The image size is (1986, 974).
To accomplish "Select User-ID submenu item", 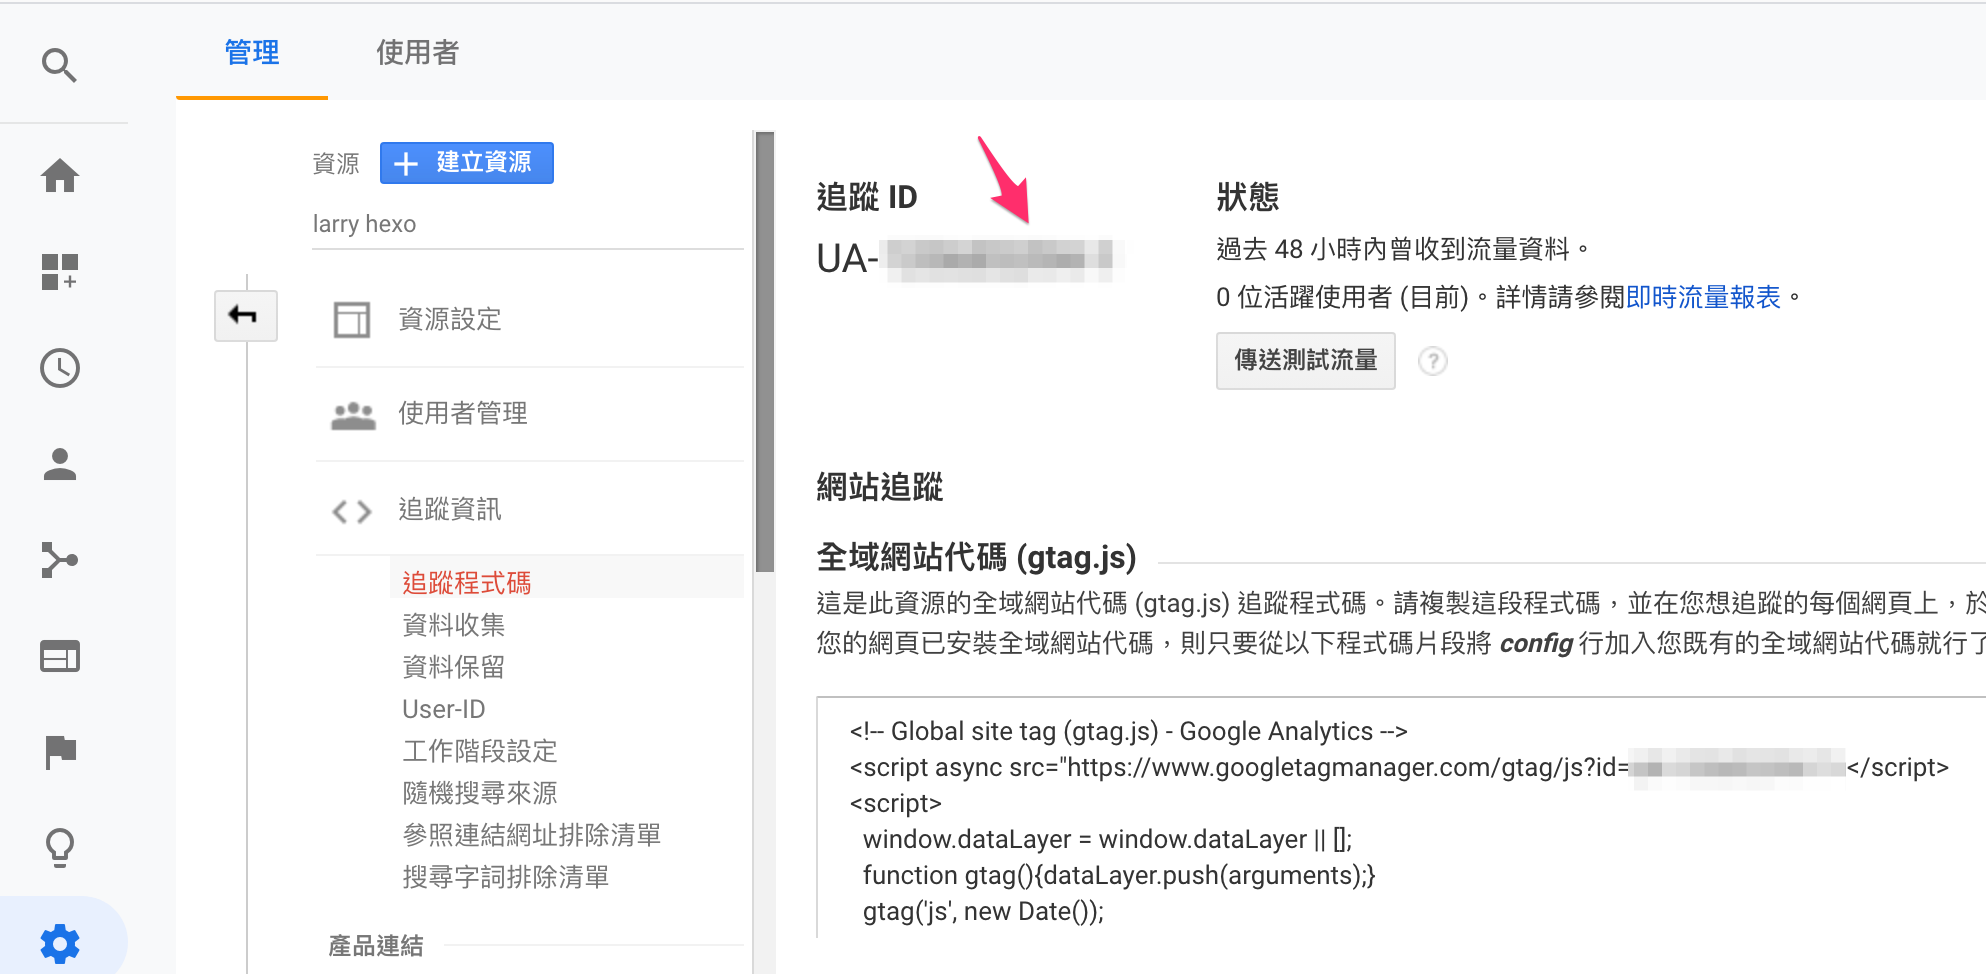I will pos(443,709).
